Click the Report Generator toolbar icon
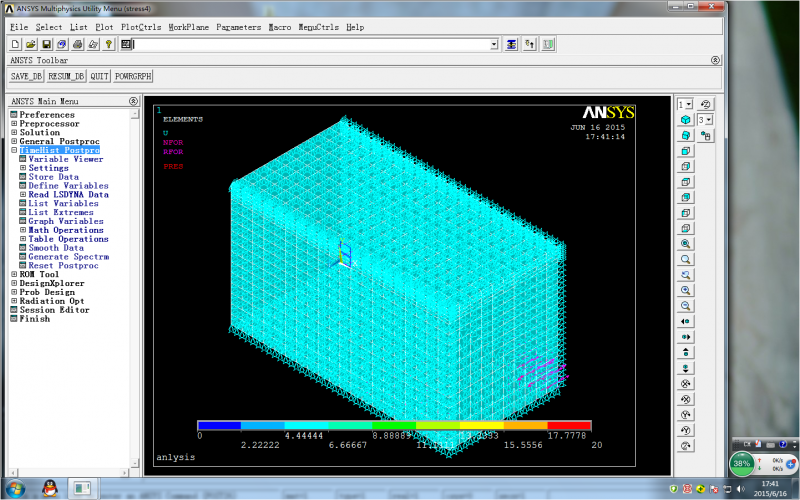The image size is (800, 500). (x=93, y=44)
